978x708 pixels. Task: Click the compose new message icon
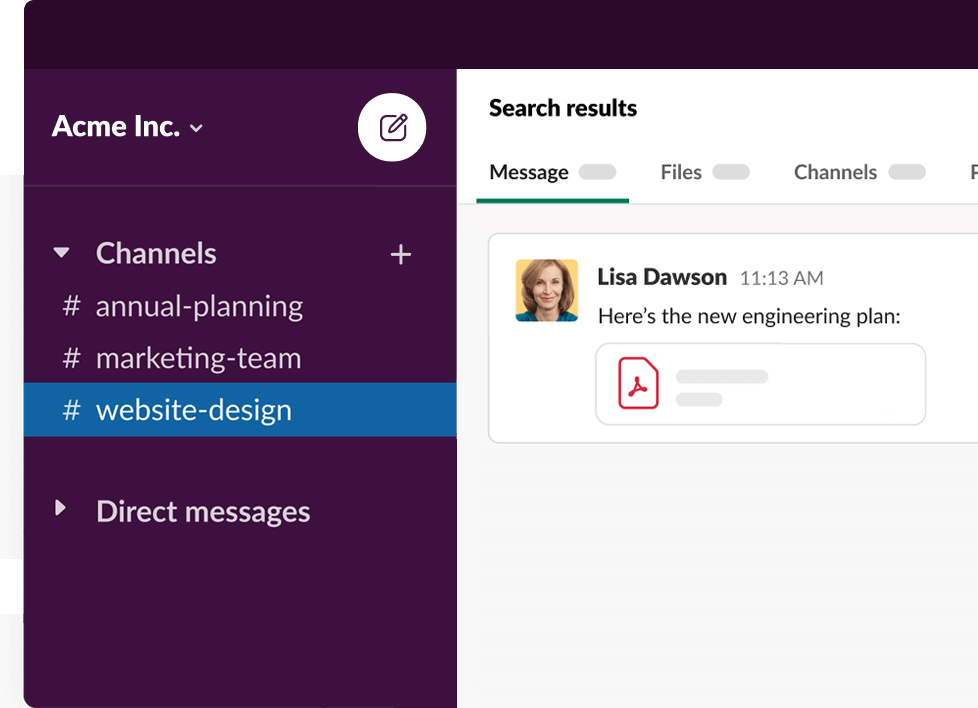tap(392, 127)
